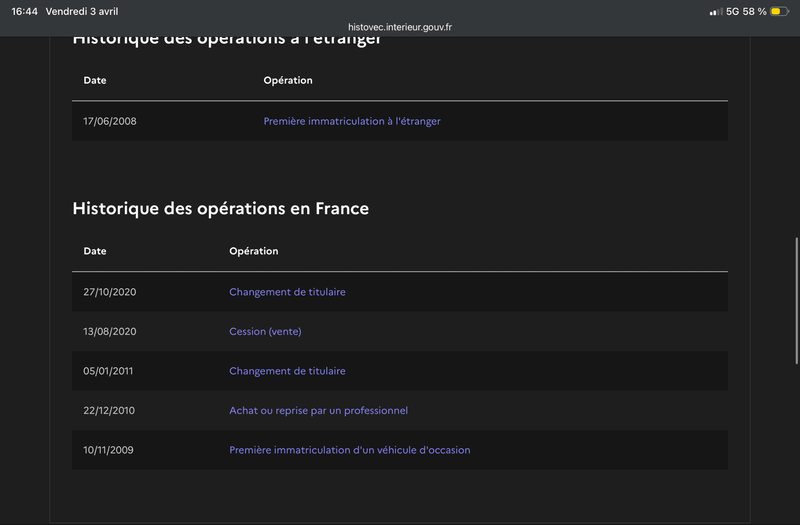Viewport: 800px width, 525px height.
Task: Open the 'Cession (vente)' operation link
Action: tap(265, 331)
